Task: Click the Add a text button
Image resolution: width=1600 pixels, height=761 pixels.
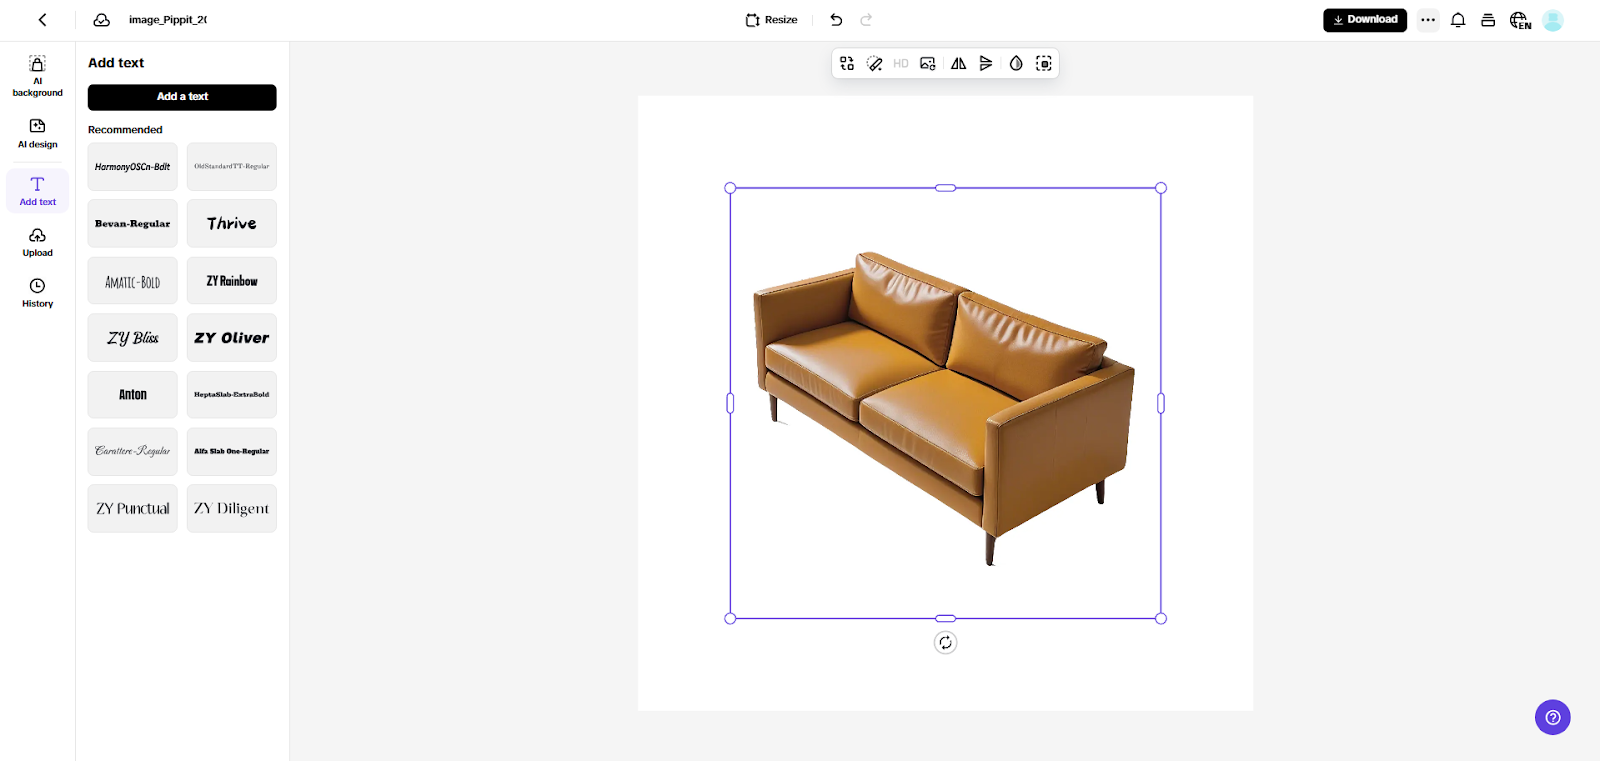Action: (x=182, y=97)
